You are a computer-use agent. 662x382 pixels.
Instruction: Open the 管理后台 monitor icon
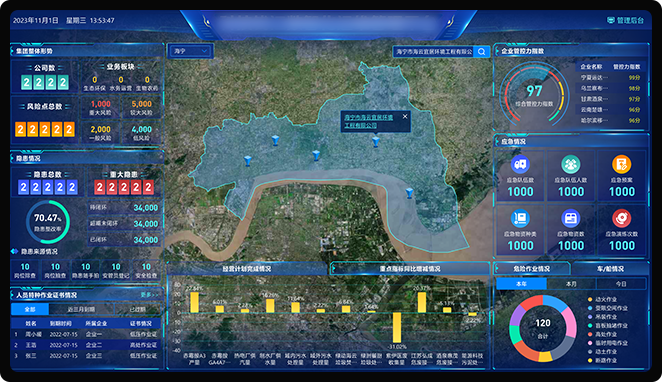coord(610,20)
